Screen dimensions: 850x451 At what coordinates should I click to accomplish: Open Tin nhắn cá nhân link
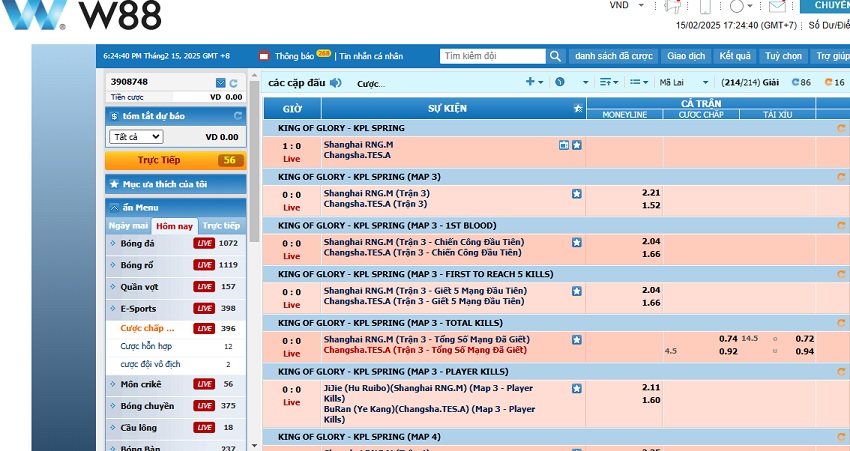[371, 56]
